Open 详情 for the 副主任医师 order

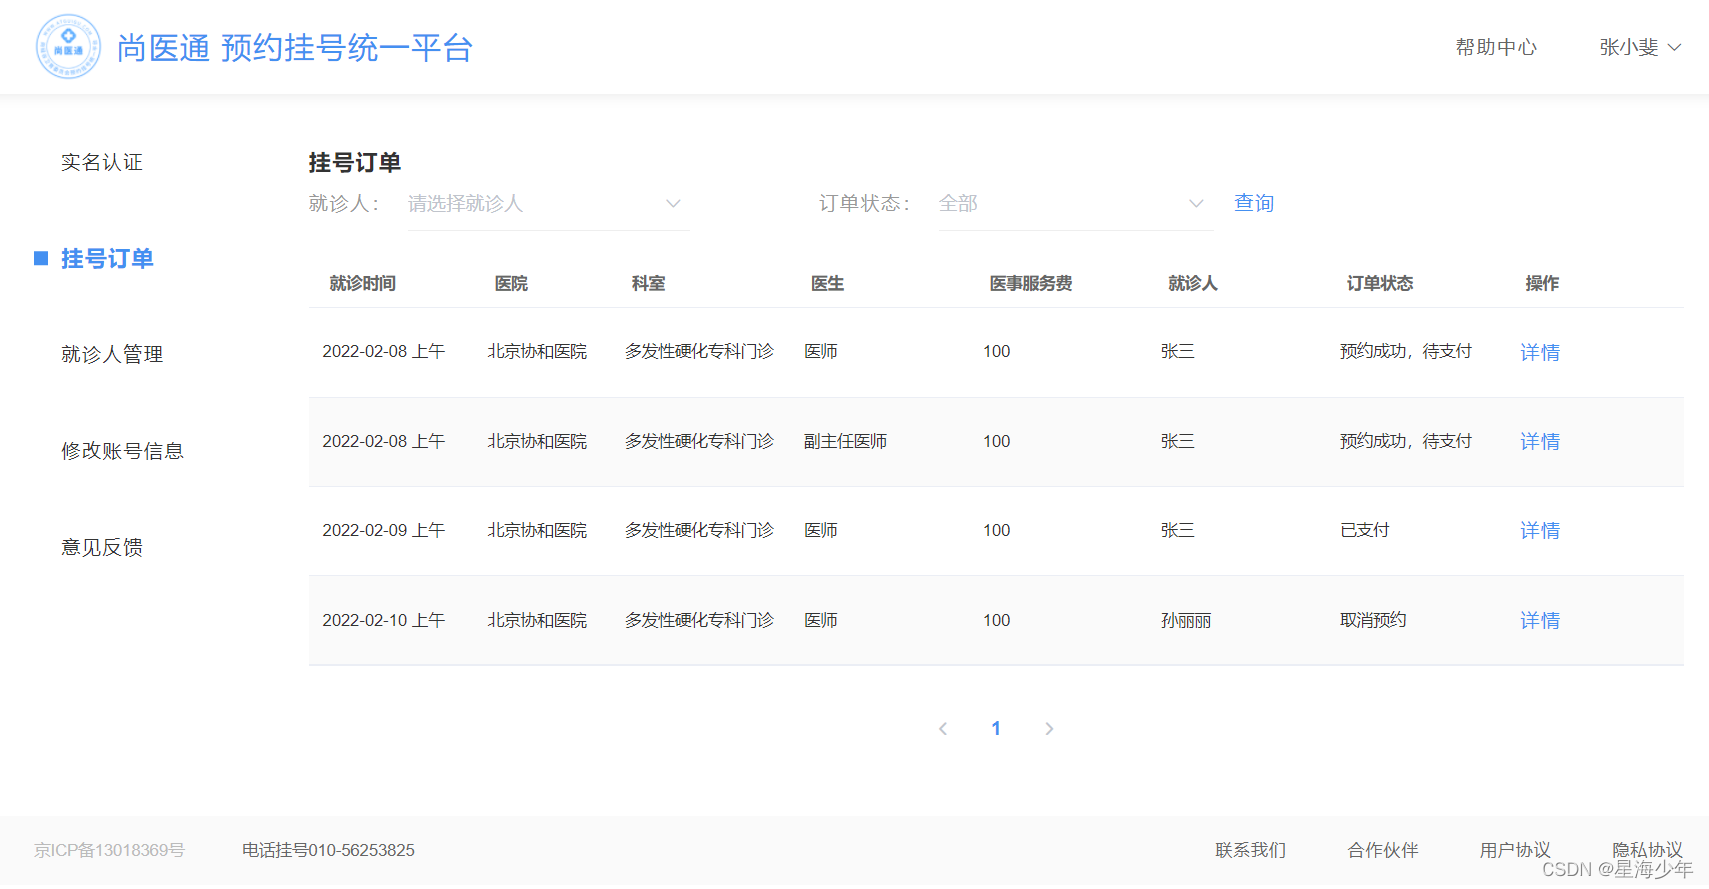(1540, 441)
